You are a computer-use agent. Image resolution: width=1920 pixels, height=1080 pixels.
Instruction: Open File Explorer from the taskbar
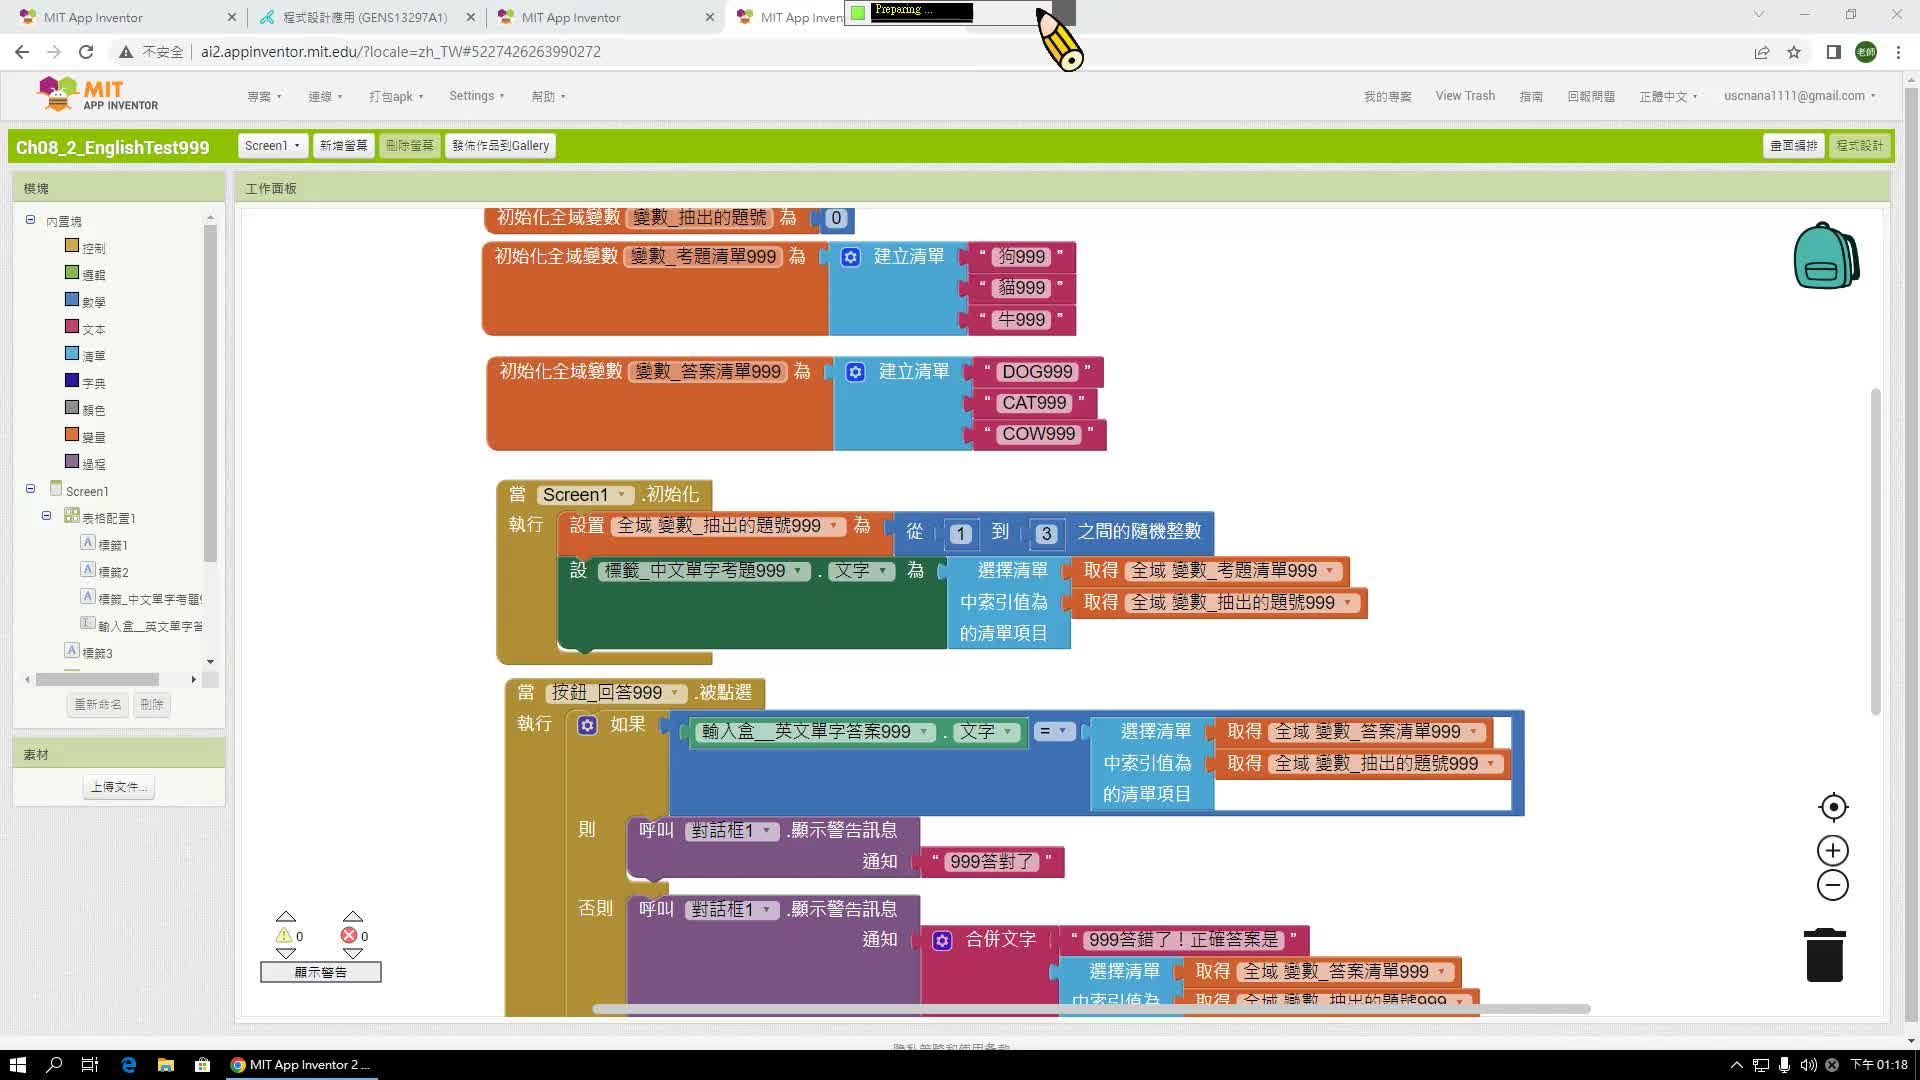click(166, 1065)
